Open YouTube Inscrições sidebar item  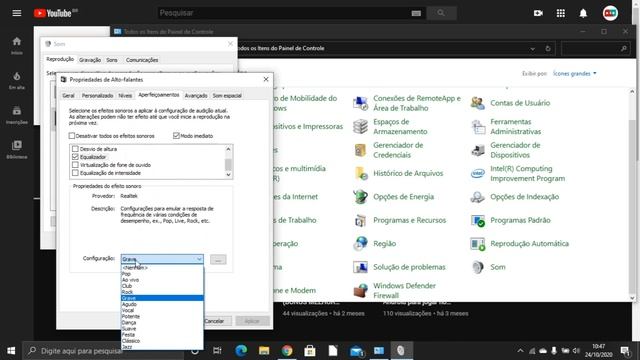(x=17, y=115)
